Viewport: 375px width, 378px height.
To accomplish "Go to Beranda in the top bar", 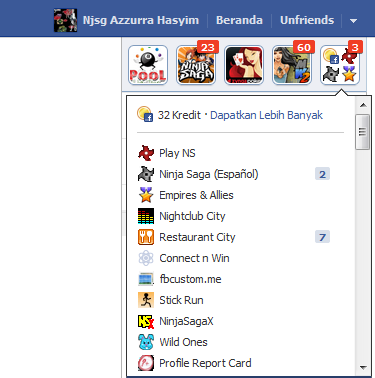I will pyautogui.click(x=239, y=20).
